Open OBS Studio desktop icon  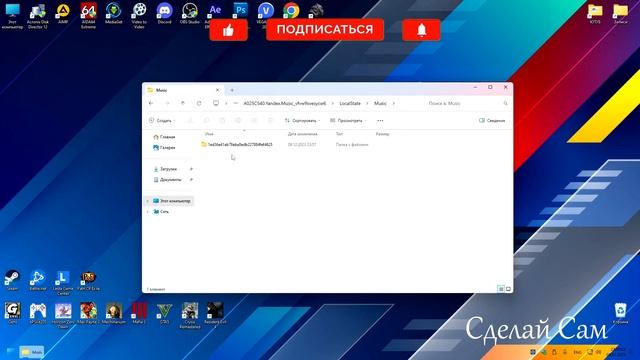(x=190, y=14)
